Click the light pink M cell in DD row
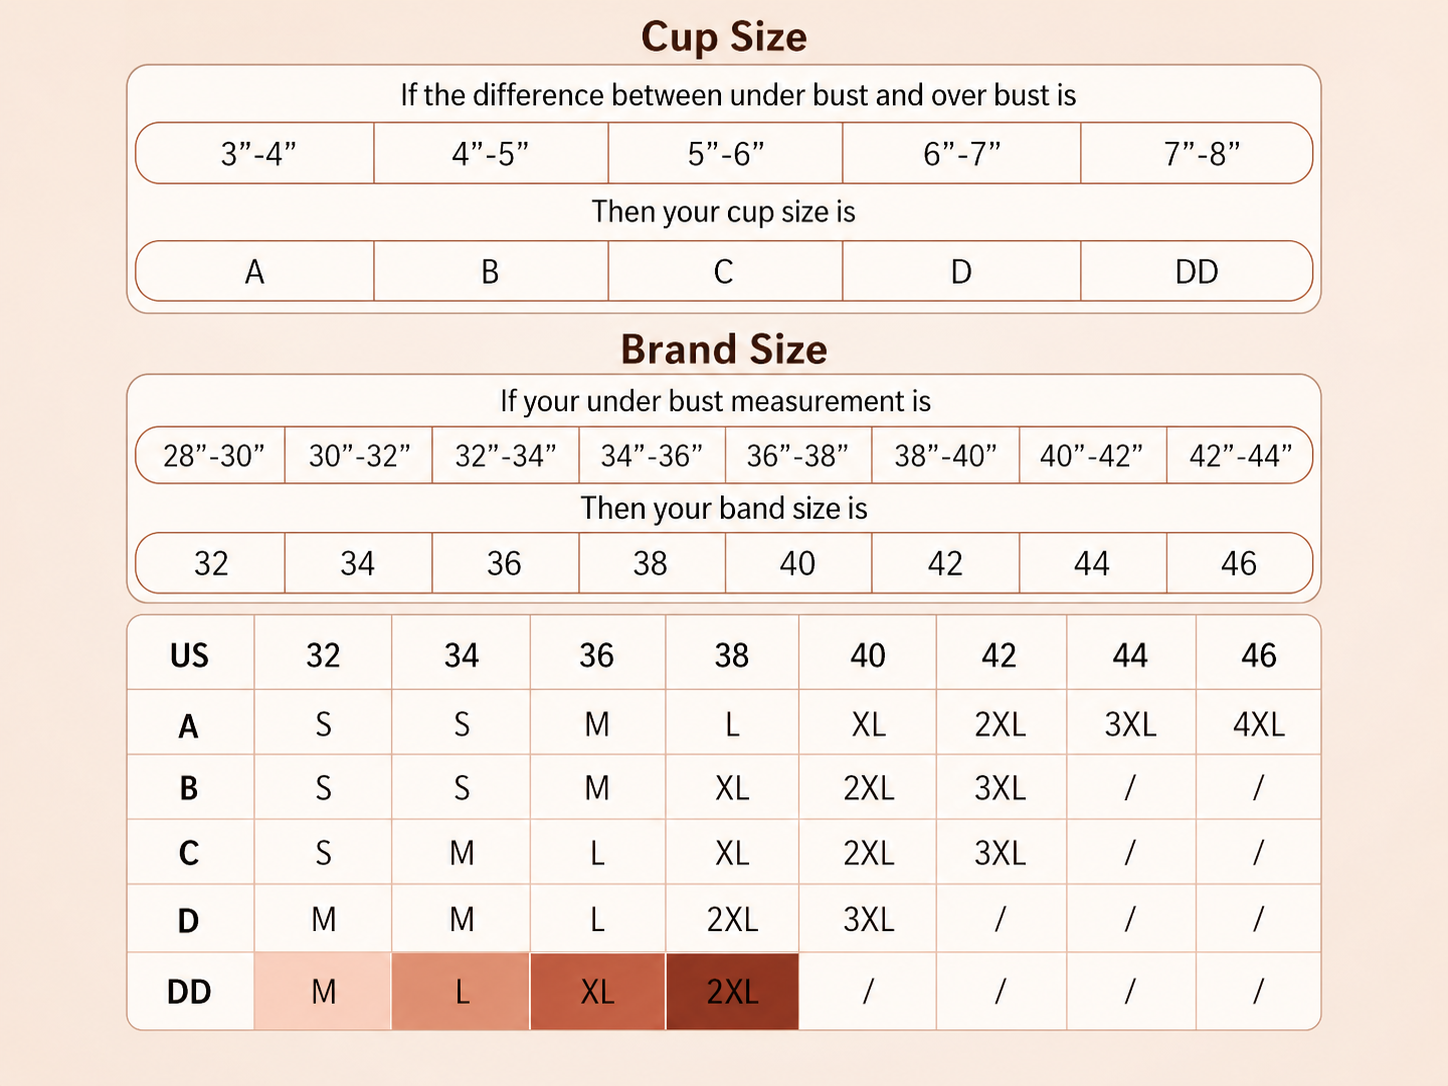The image size is (1448, 1086). [x=323, y=991]
